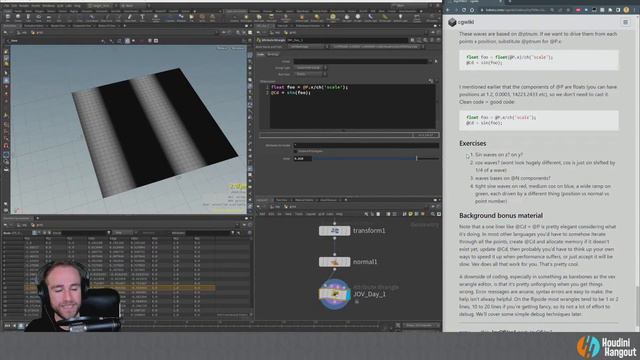Toggle display flag on normal1 node
640x360 pixels.
coord(347,262)
